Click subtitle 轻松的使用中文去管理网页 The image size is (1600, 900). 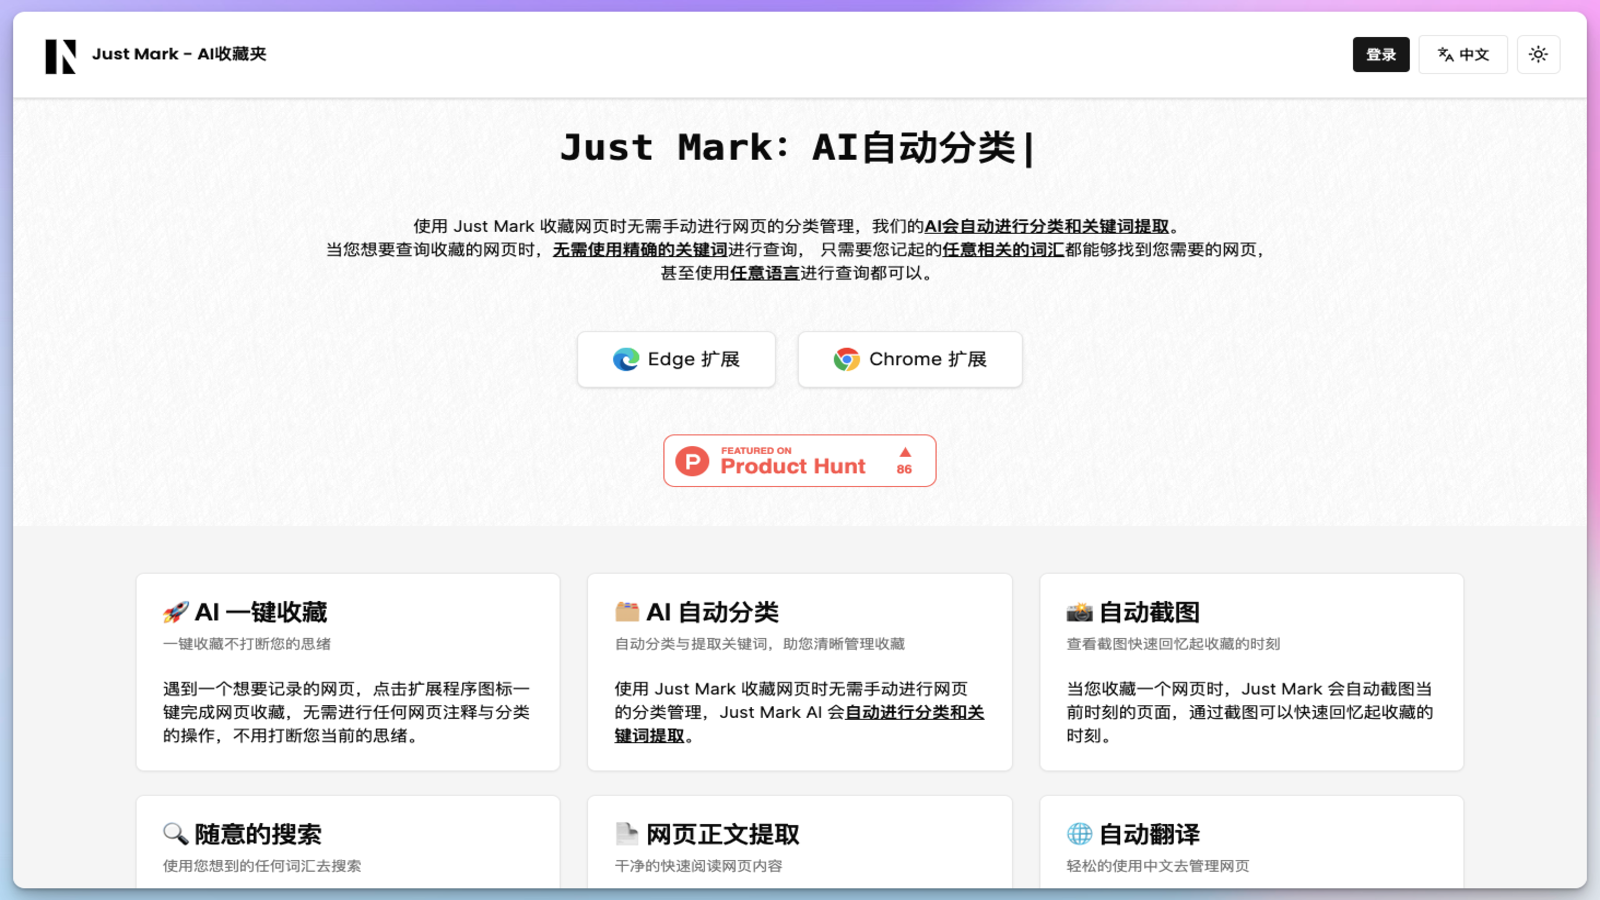point(1158,866)
